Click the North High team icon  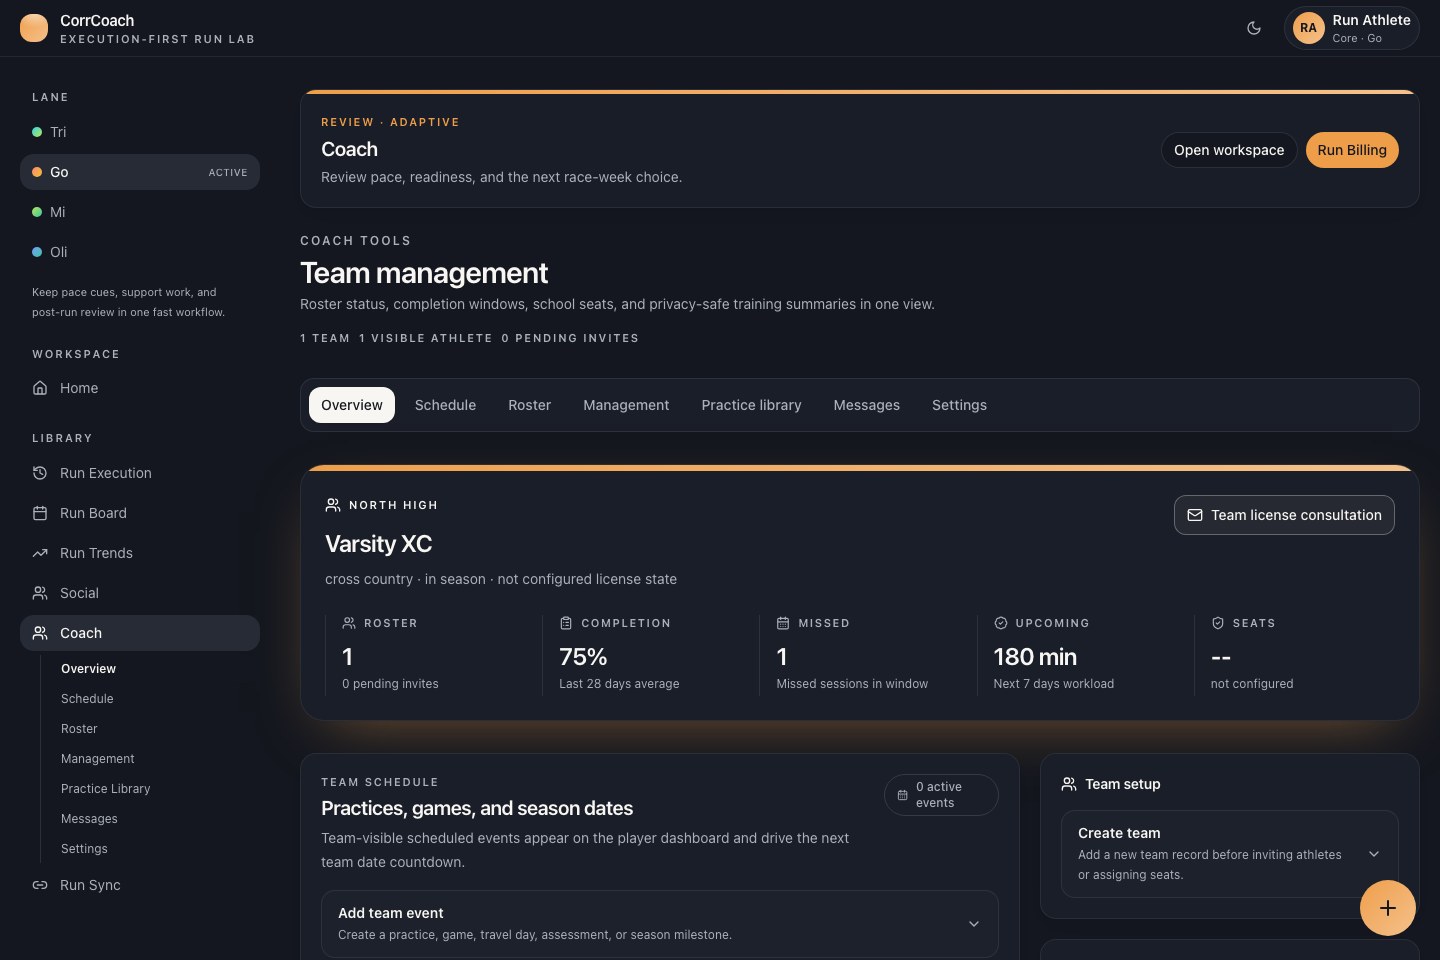click(x=333, y=505)
